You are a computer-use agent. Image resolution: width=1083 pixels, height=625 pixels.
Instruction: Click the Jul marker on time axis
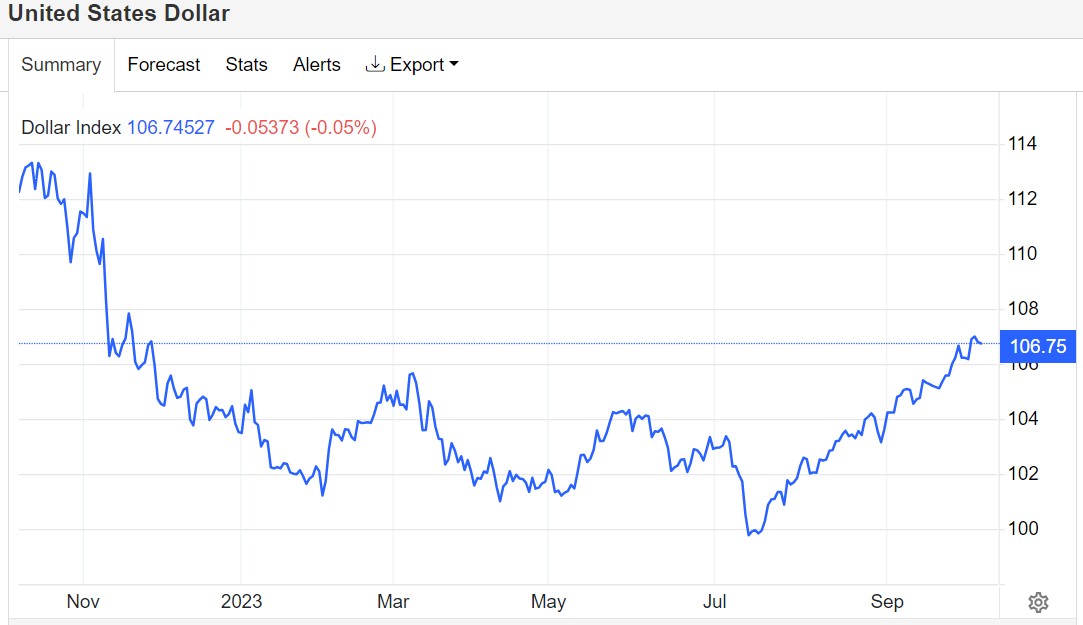[x=714, y=601]
